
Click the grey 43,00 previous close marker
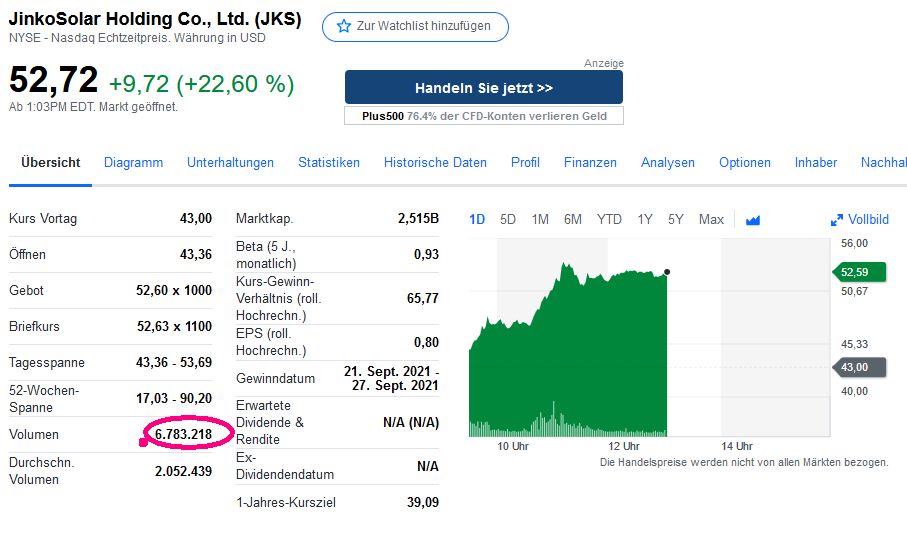[852, 367]
